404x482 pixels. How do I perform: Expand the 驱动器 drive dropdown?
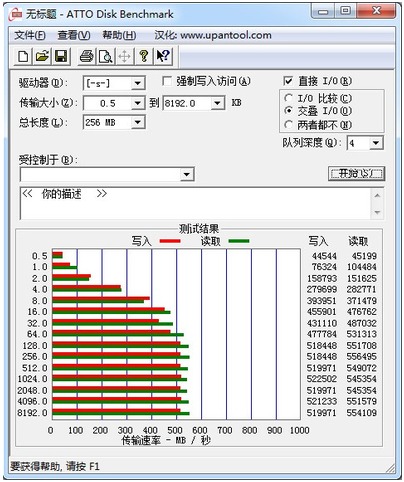point(137,83)
